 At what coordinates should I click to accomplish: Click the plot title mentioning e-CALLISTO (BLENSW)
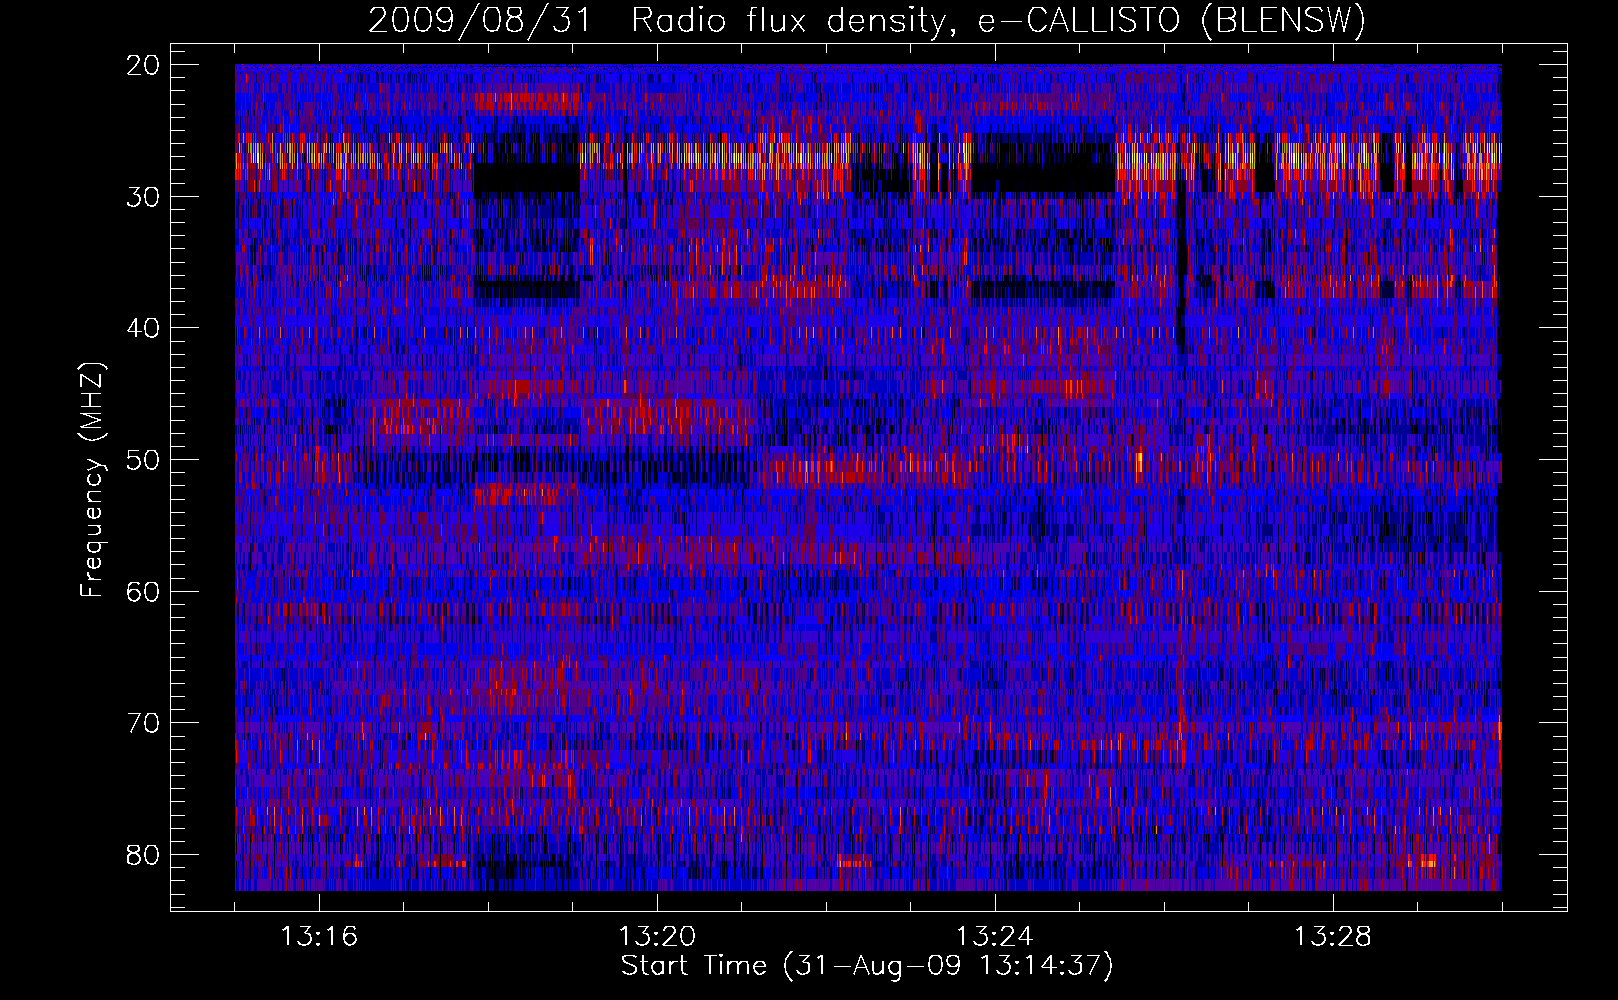click(867, 21)
